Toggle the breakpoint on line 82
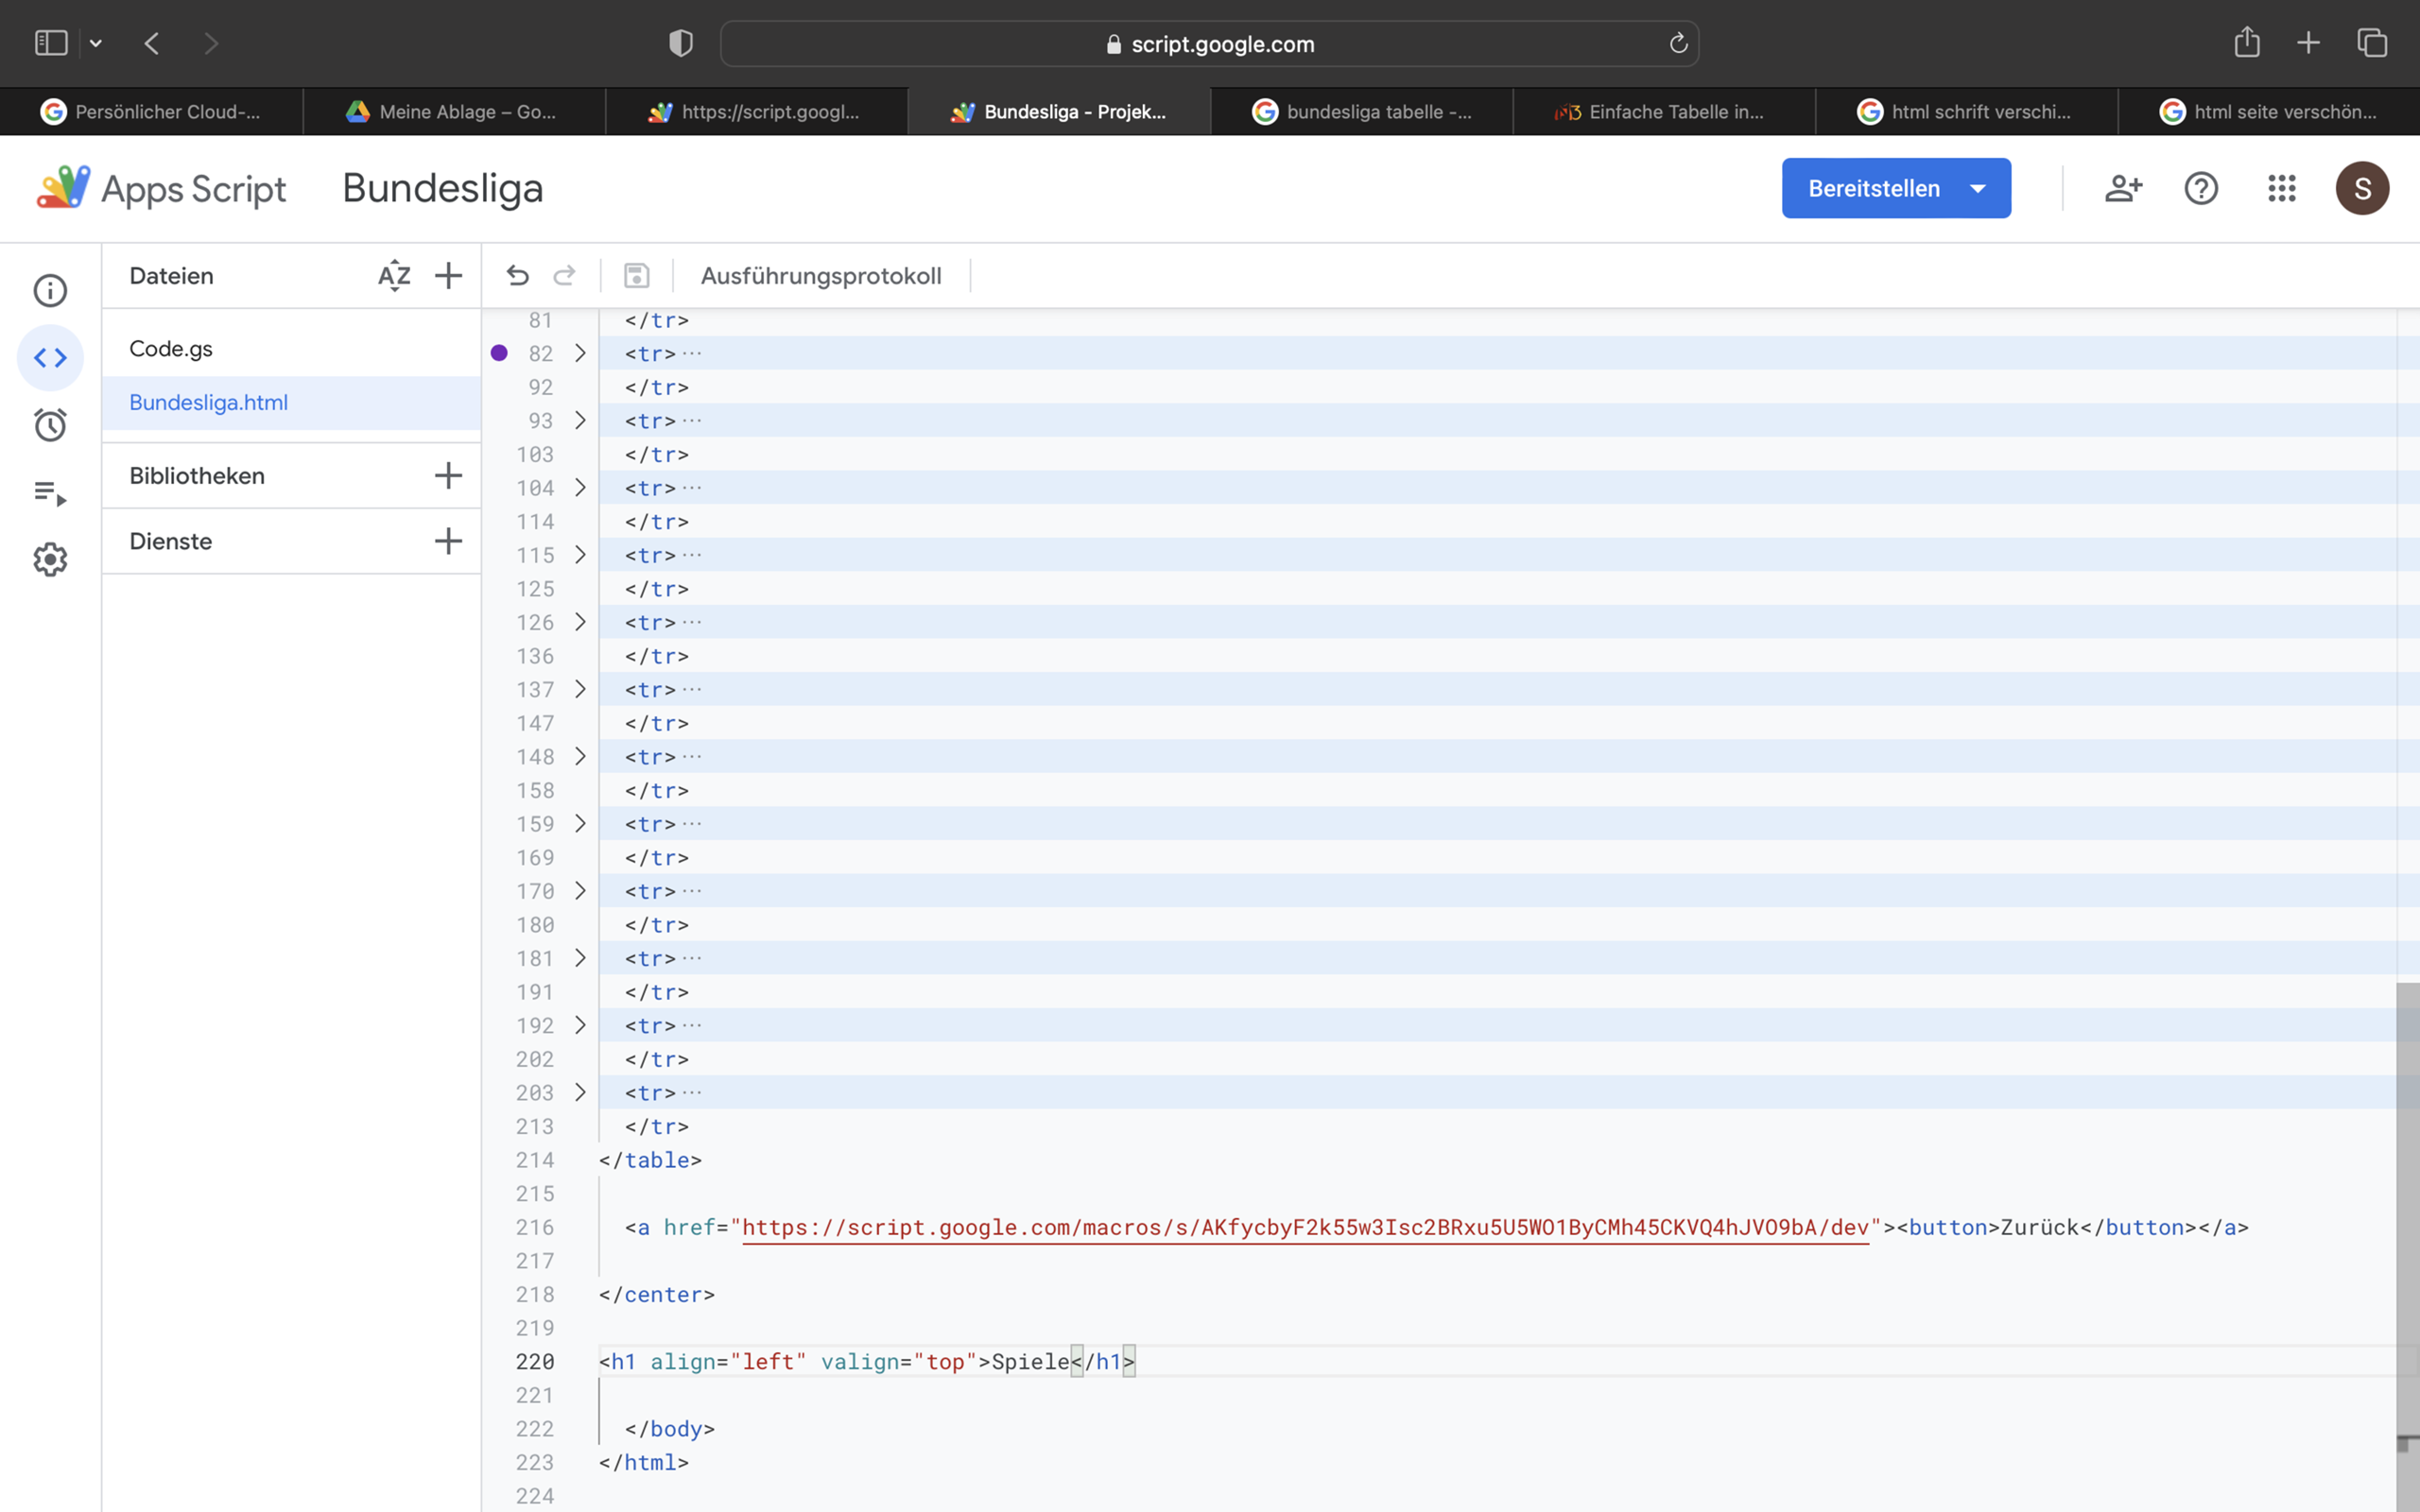 point(500,353)
